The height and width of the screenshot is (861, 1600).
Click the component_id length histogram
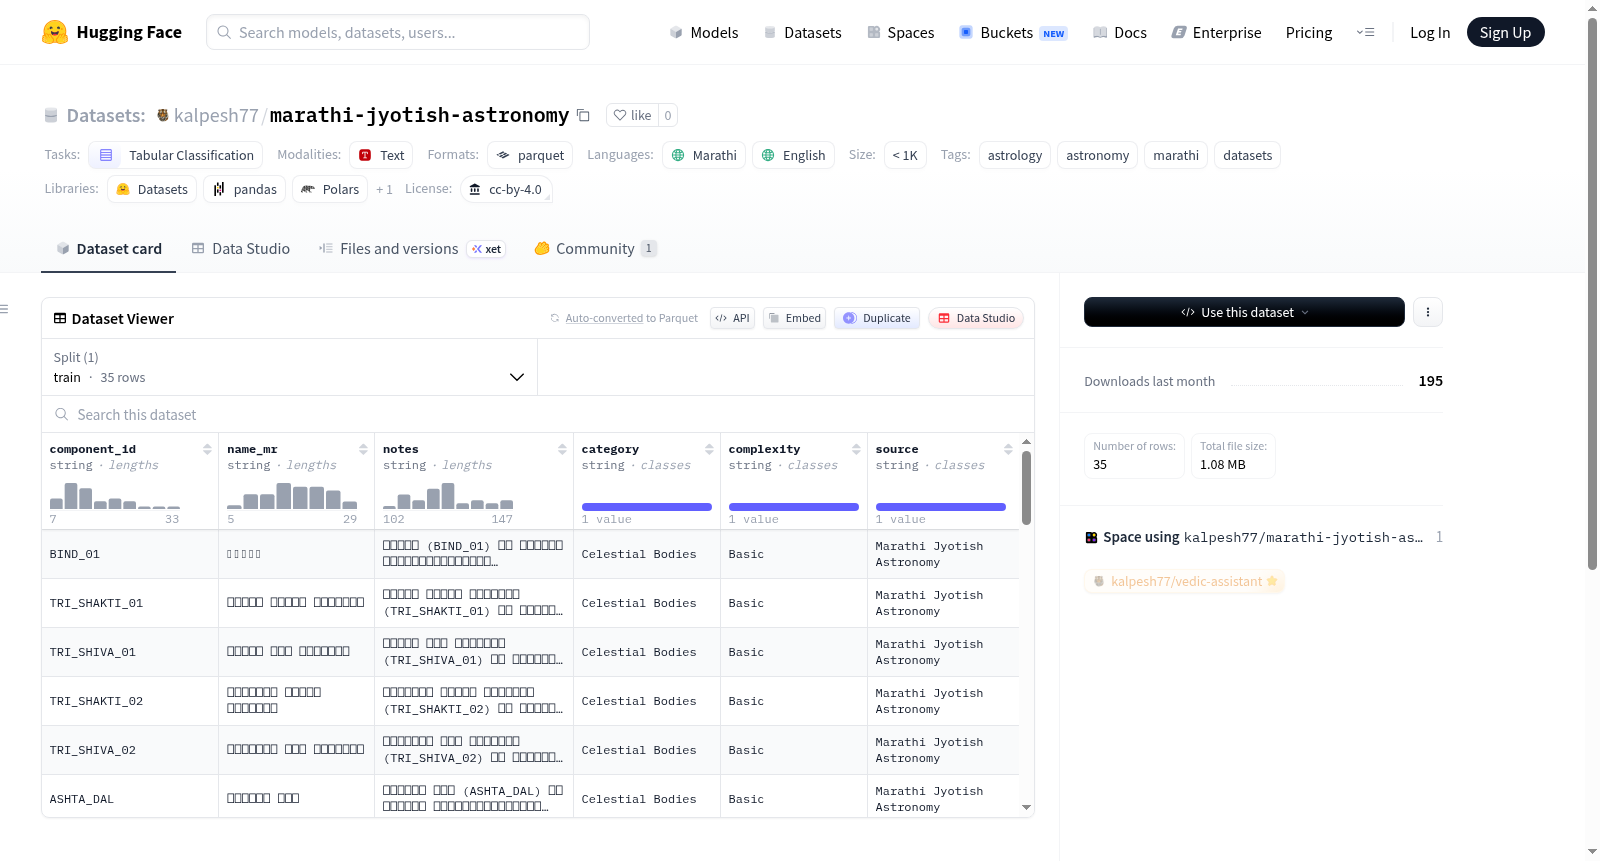115,496
